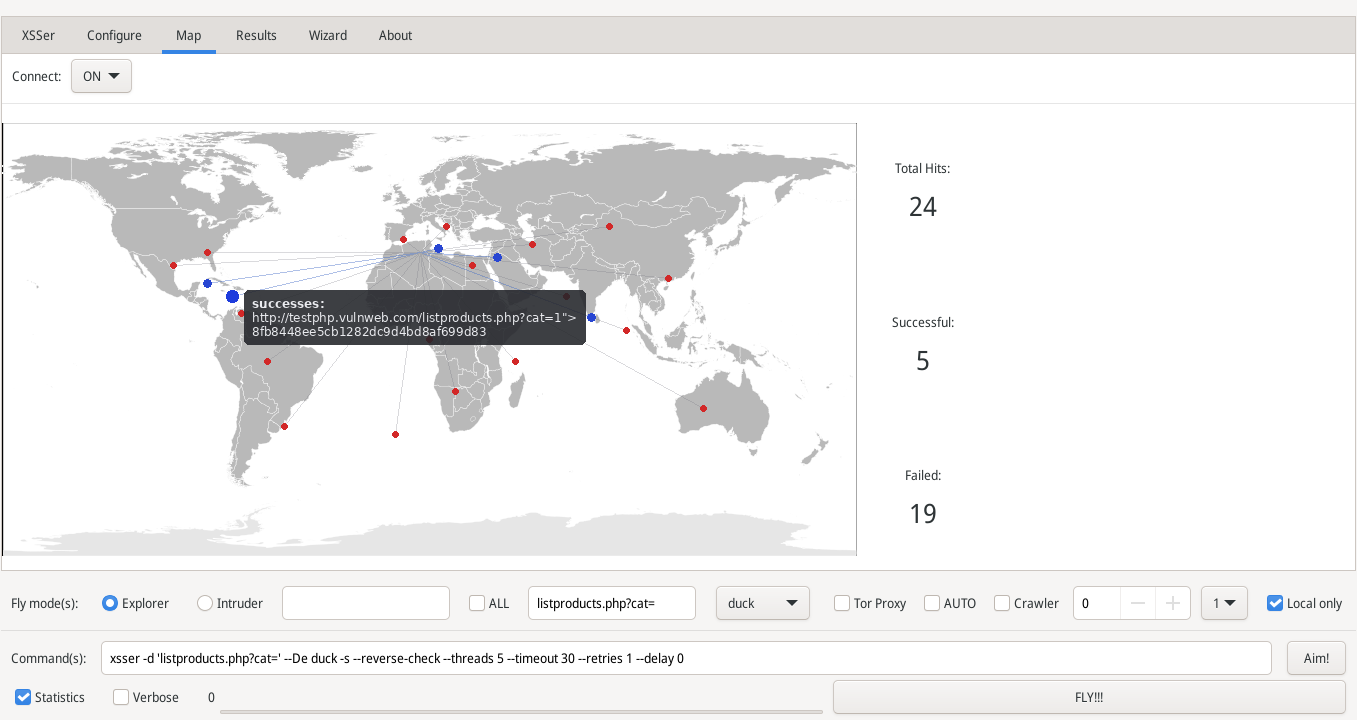Open the crawler depth dropdown showing 1
1357x720 pixels.
tap(1224, 603)
